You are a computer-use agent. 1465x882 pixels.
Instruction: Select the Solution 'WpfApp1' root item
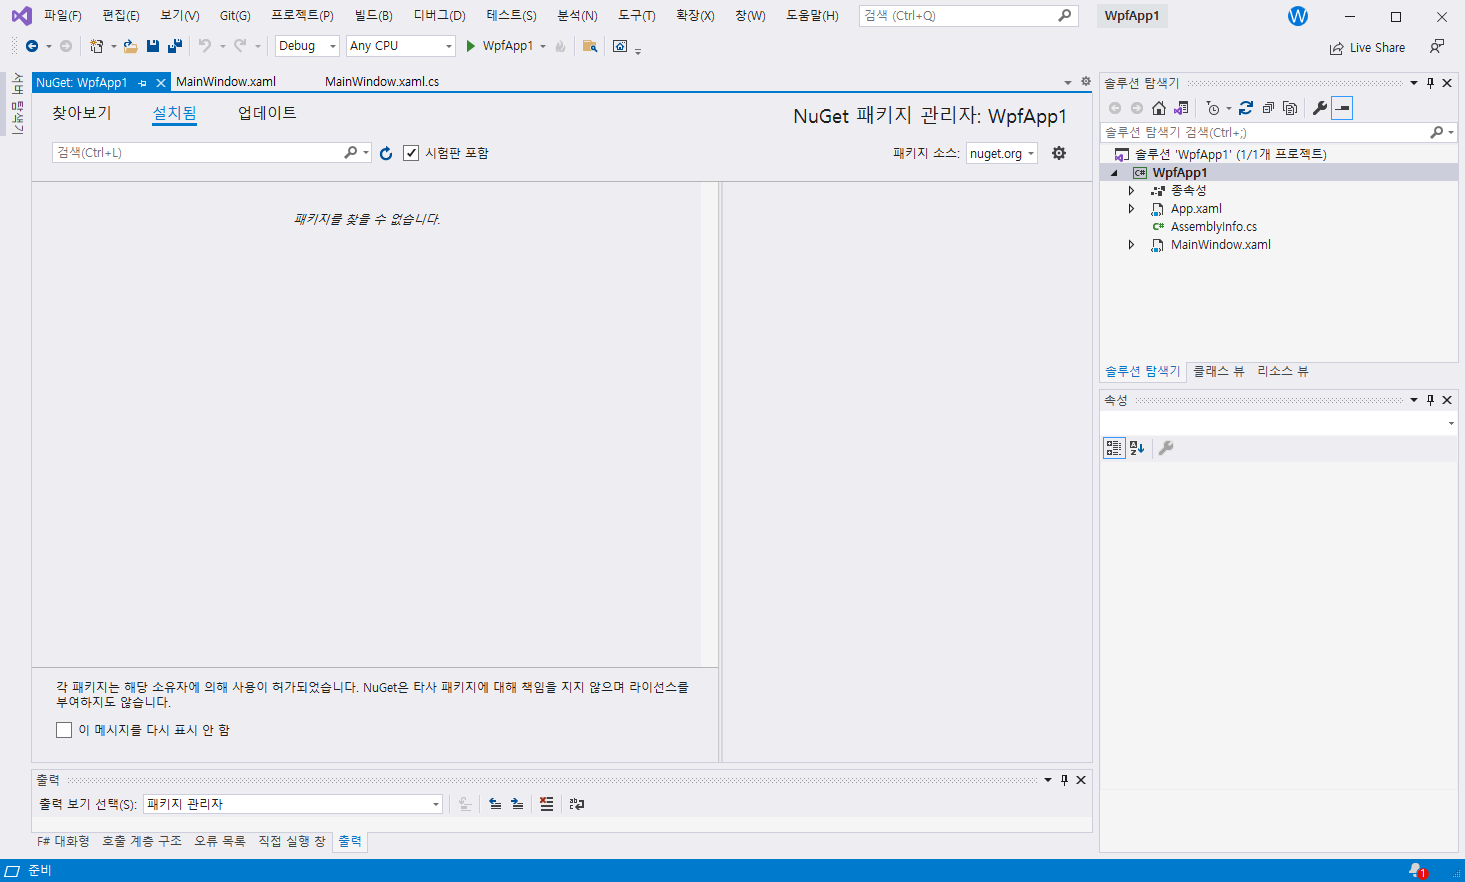pyautogui.click(x=1230, y=154)
